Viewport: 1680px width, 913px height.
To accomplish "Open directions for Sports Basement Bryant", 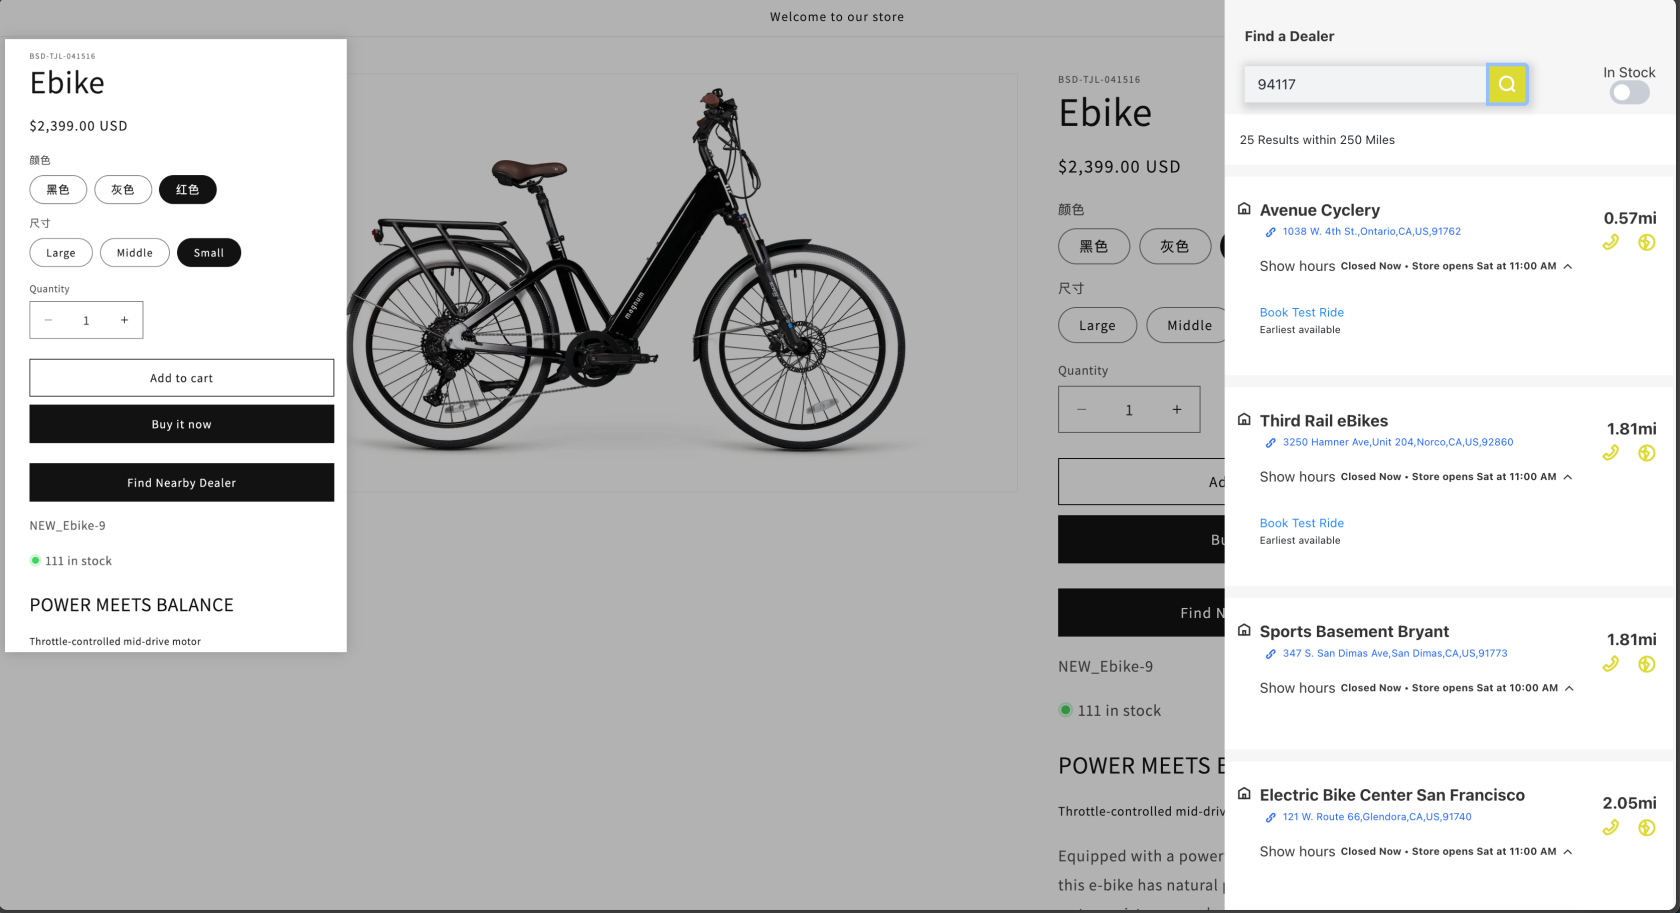I will click(x=1646, y=664).
